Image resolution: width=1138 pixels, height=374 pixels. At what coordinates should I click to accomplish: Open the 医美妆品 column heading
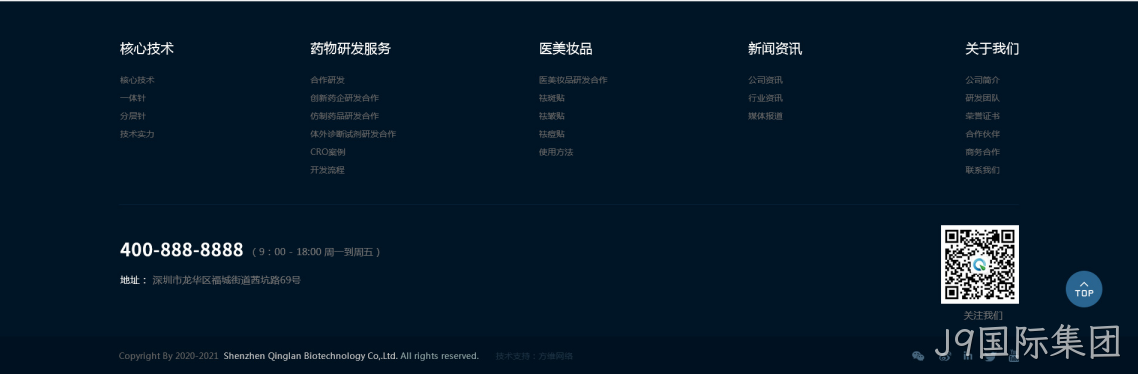(x=565, y=49)
